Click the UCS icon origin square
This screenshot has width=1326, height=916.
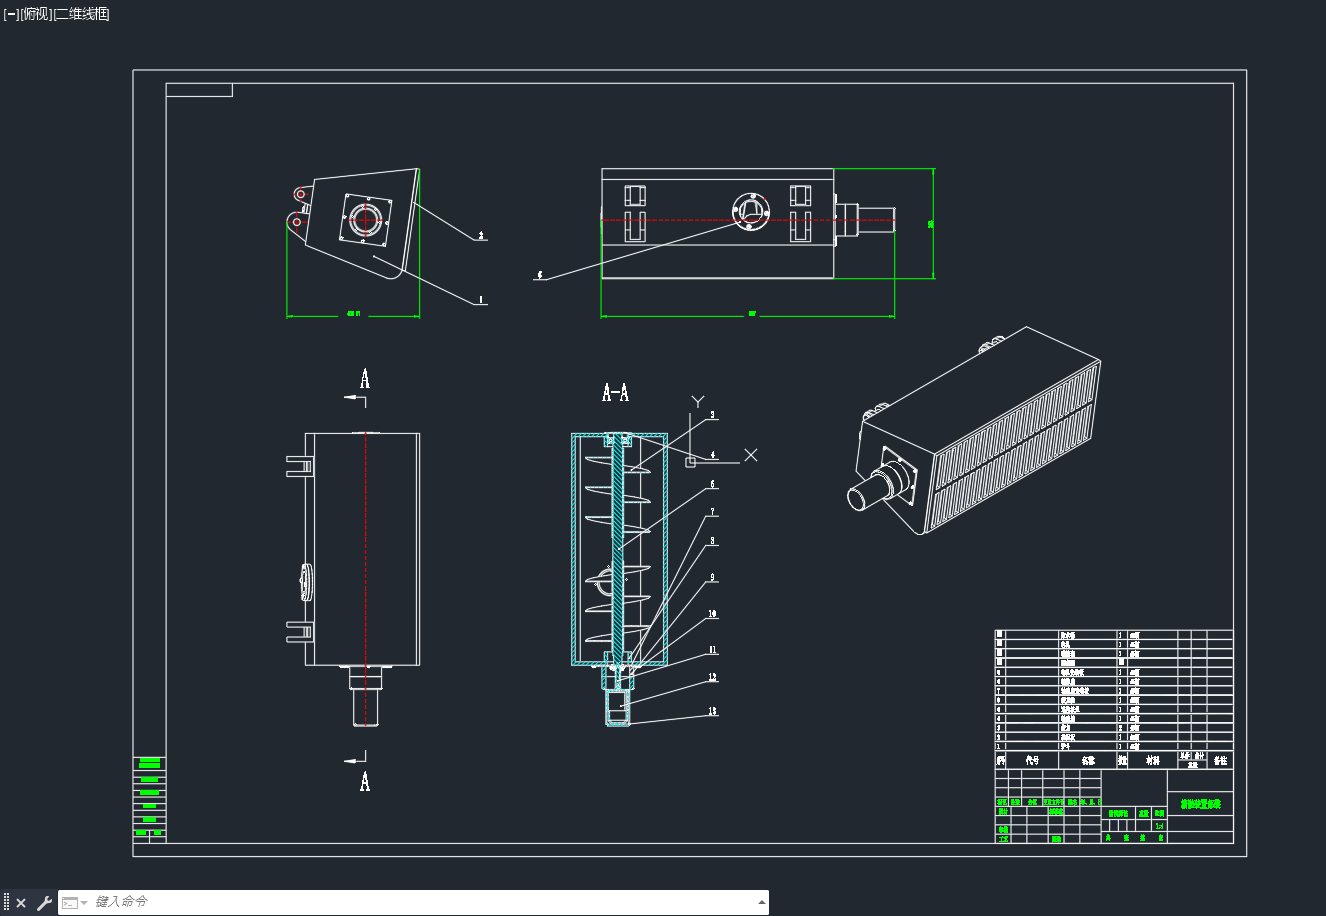coord(690,461)
